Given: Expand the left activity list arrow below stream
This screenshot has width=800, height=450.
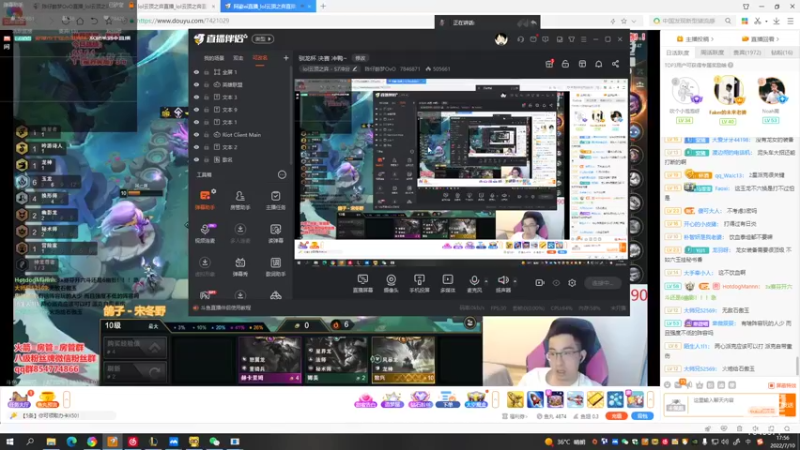Looking at the screenshot, I should coord(67,399).
